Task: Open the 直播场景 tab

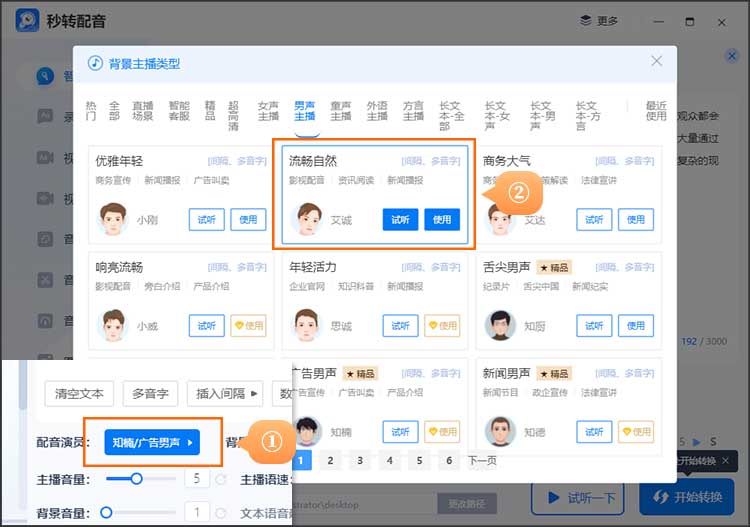Action: [x=143, y=111]
